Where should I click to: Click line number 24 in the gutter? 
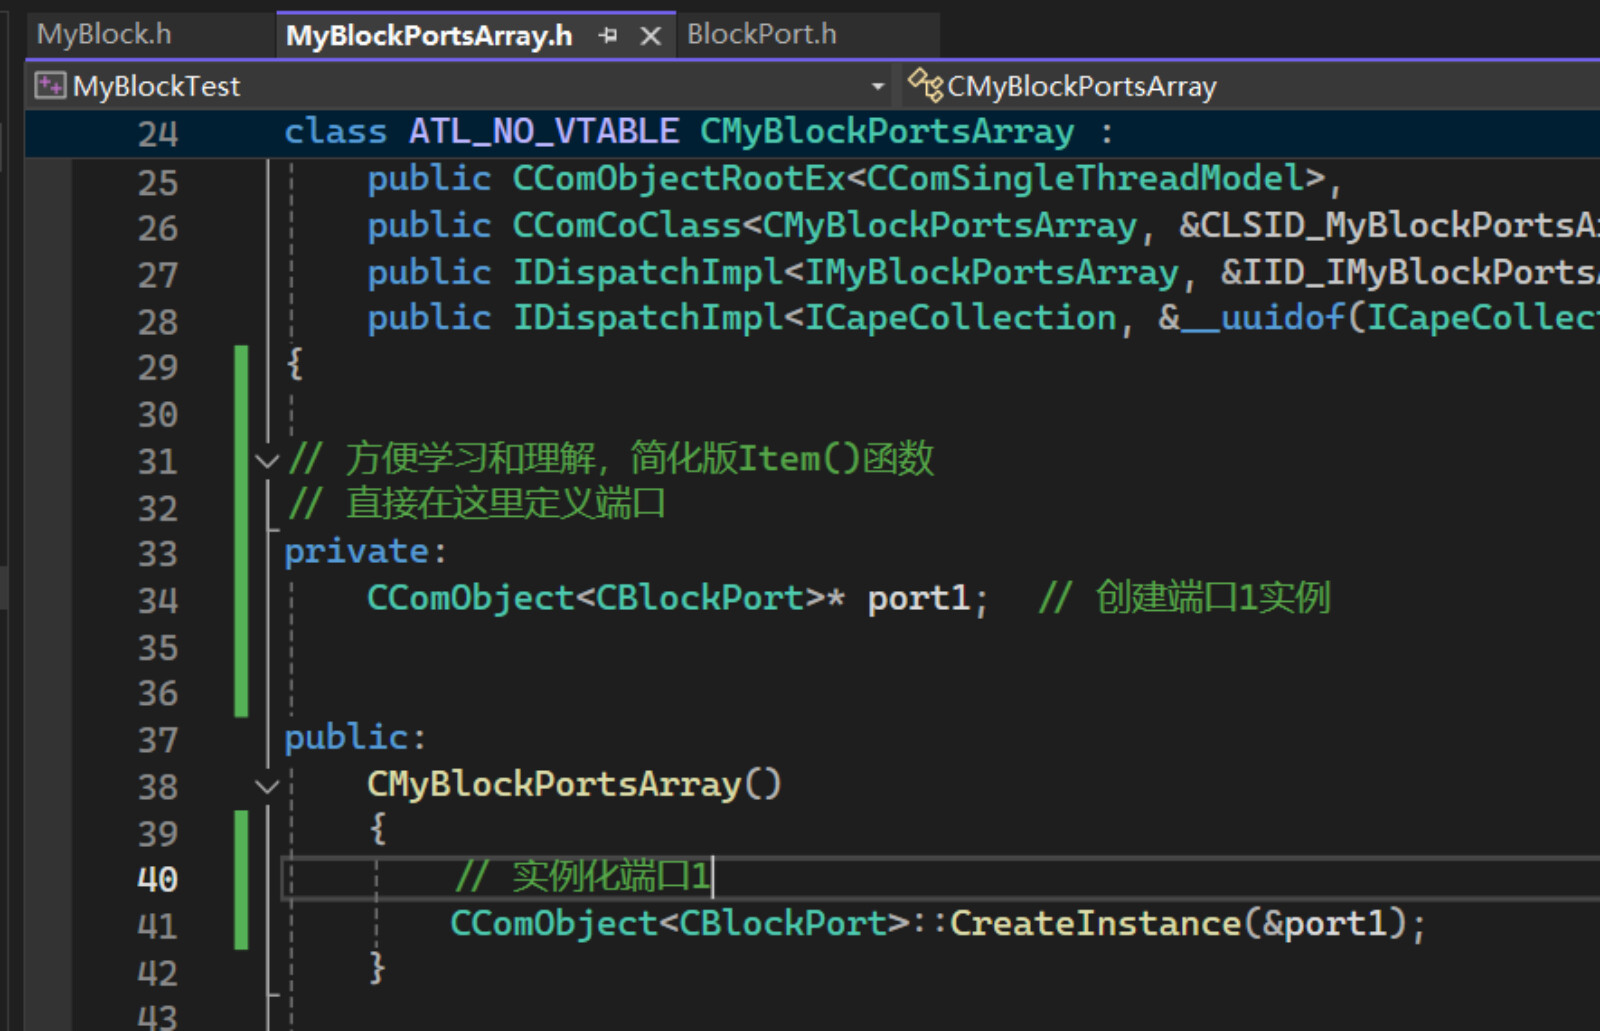(x=158, y=134)
